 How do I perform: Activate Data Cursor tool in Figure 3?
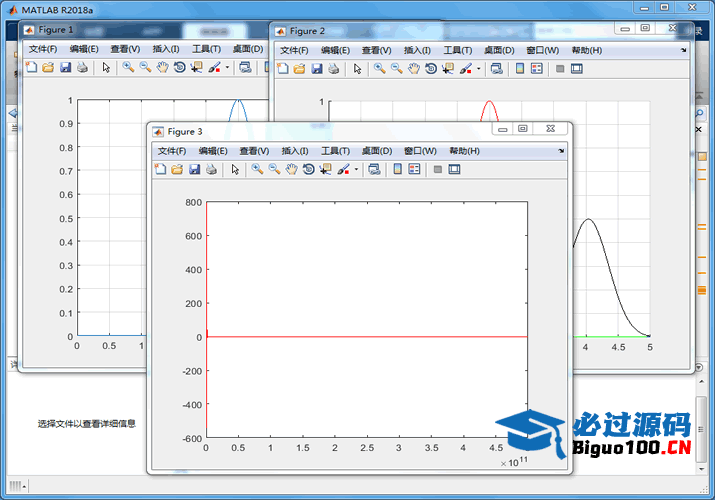[x=326, y=170]
